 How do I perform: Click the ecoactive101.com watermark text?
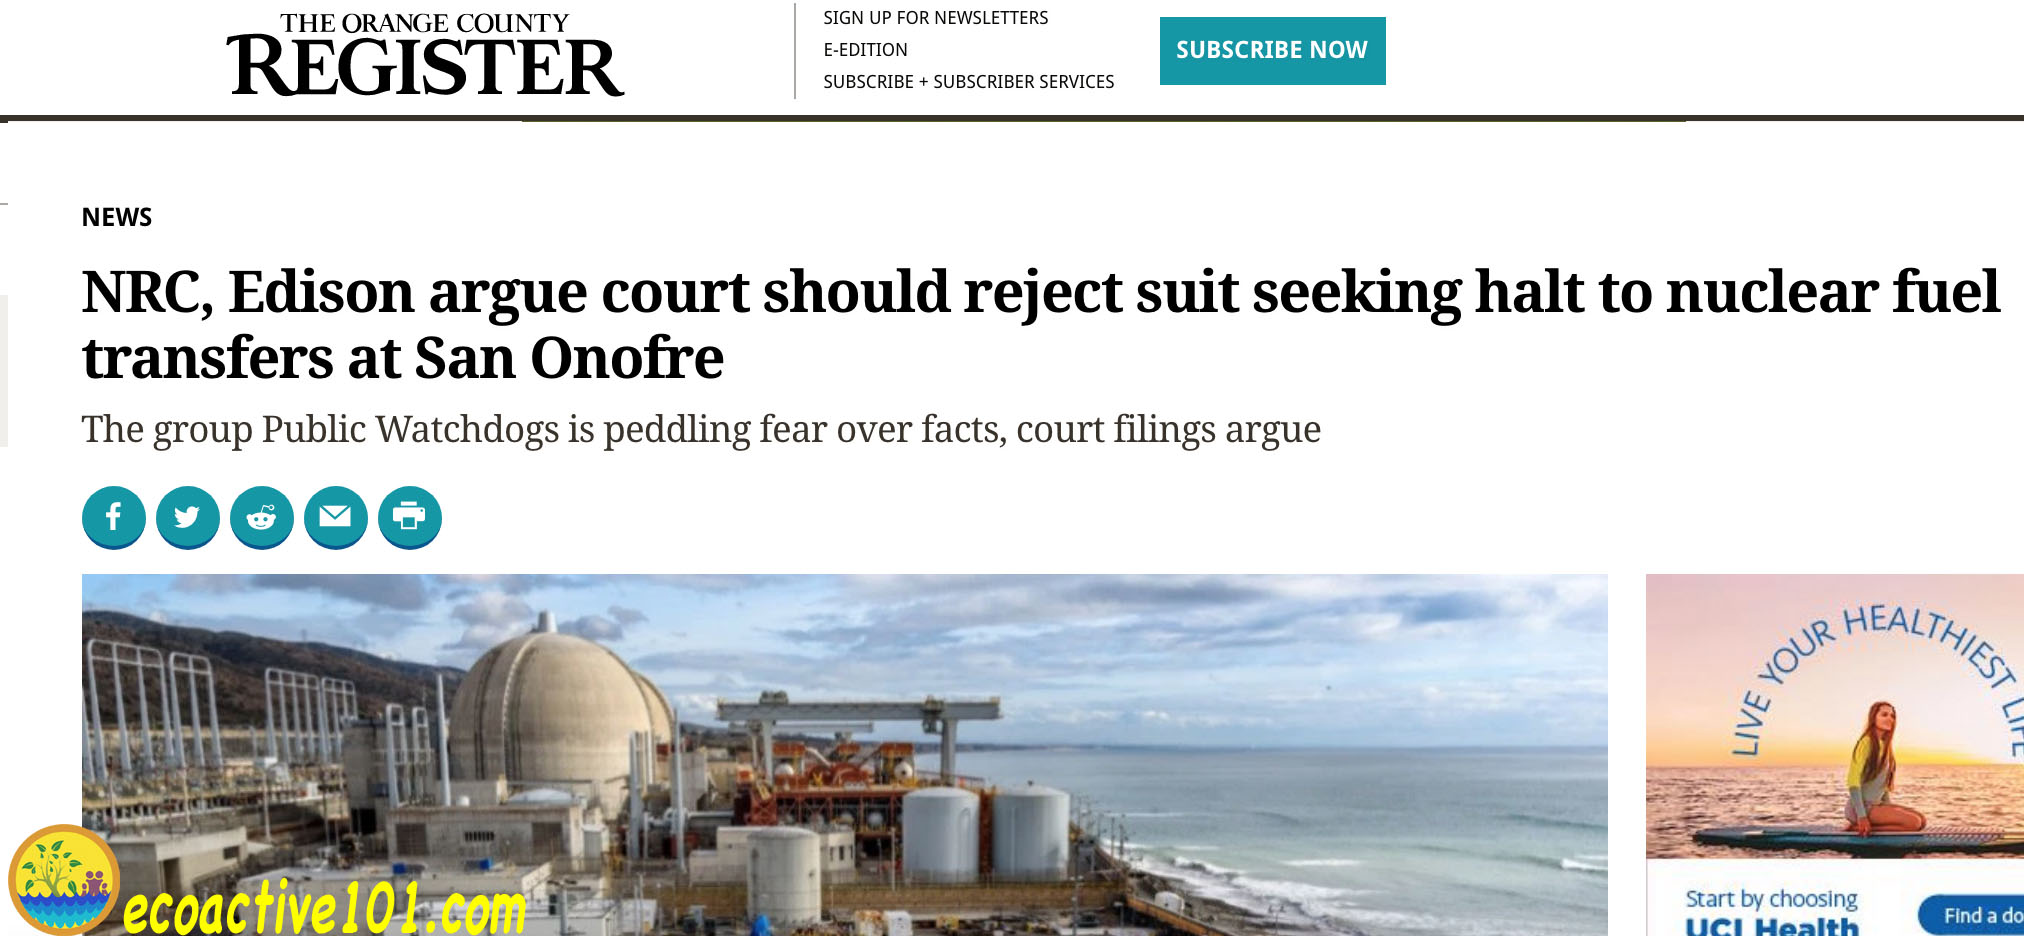pyautogui.click(x=325, y=908)
